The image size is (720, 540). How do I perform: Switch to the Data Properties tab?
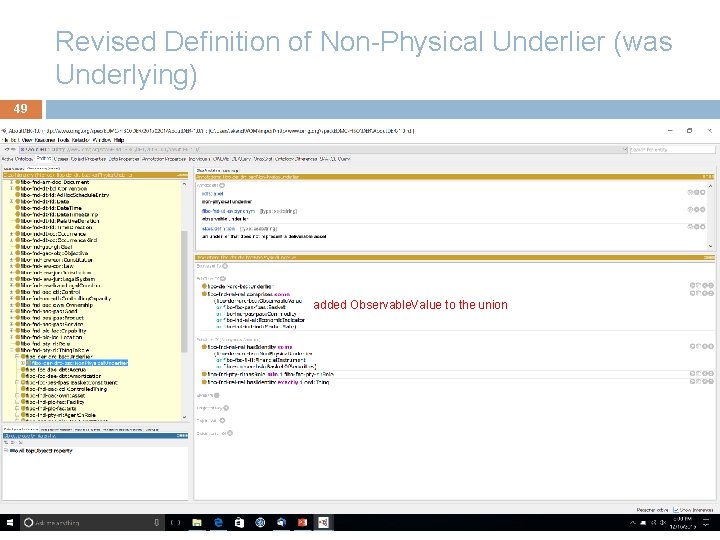coord(124,159)
